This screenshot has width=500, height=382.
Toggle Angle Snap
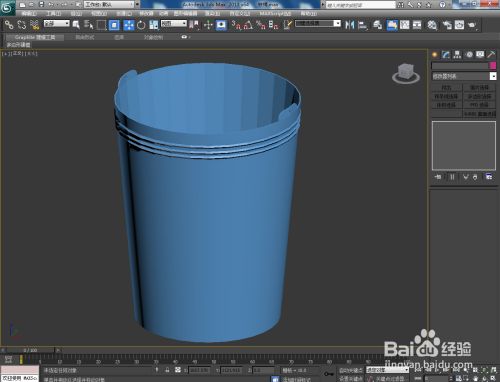[248, 25]
